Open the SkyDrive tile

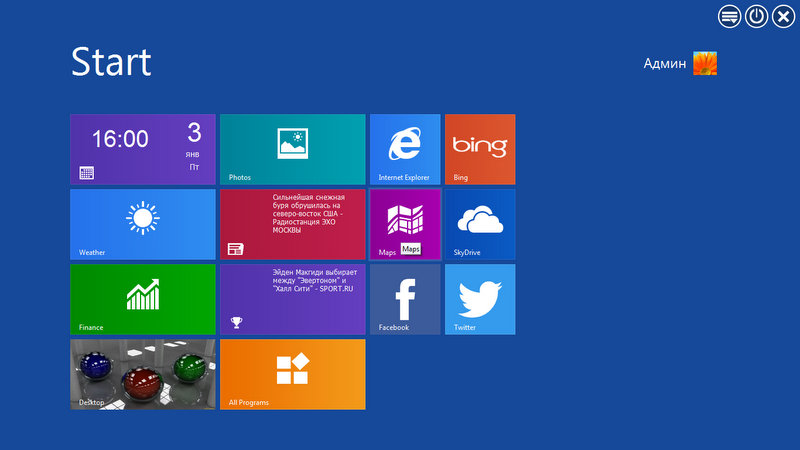click(x=480, y=224)
